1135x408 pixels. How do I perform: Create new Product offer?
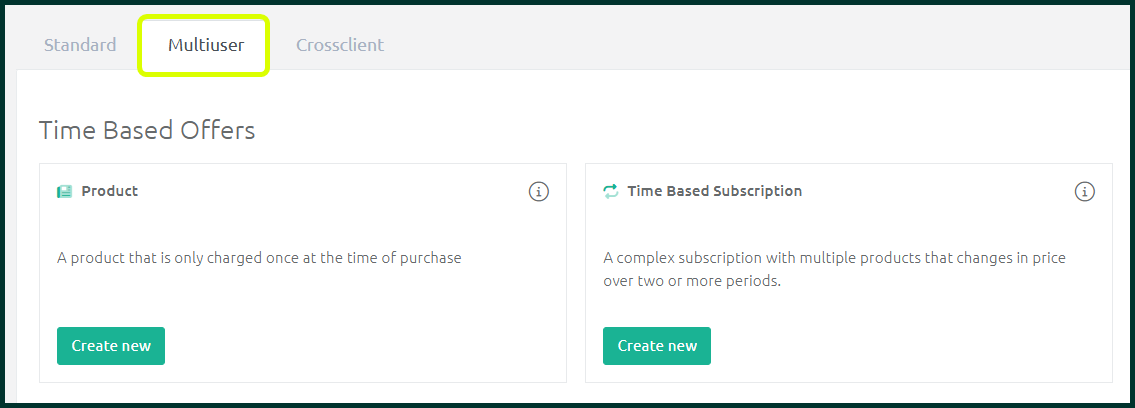point(111,346)
